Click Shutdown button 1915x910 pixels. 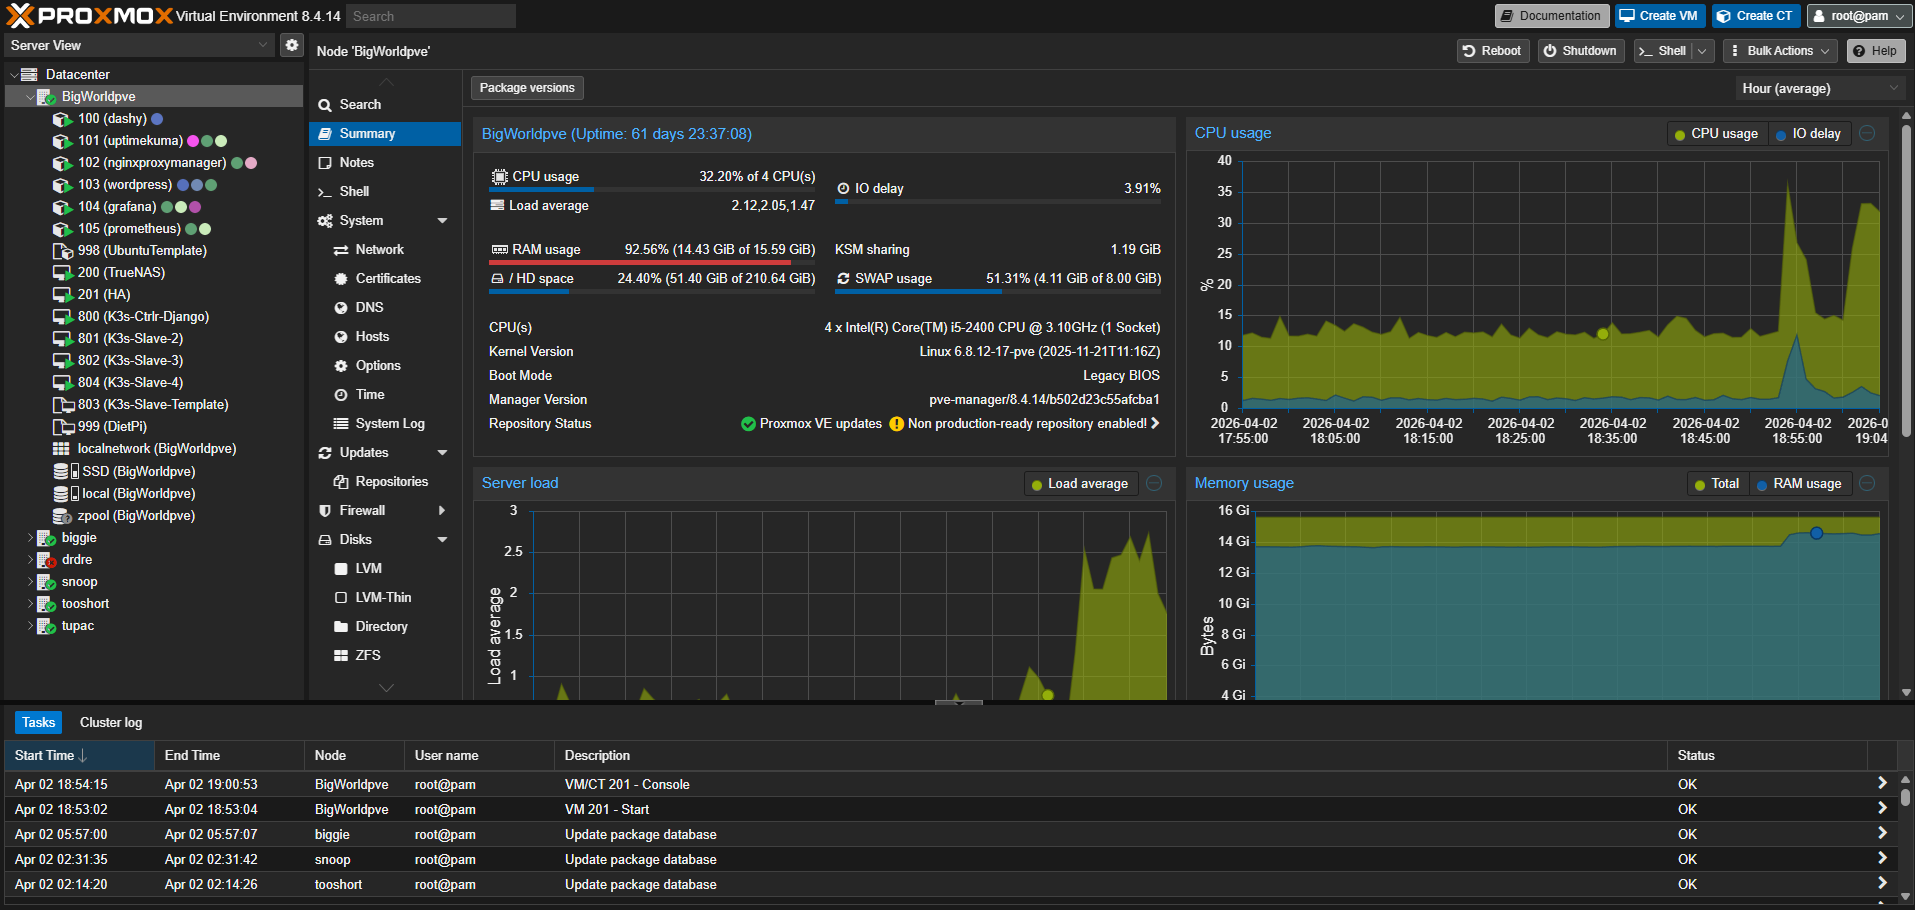tap(1580, 51)
